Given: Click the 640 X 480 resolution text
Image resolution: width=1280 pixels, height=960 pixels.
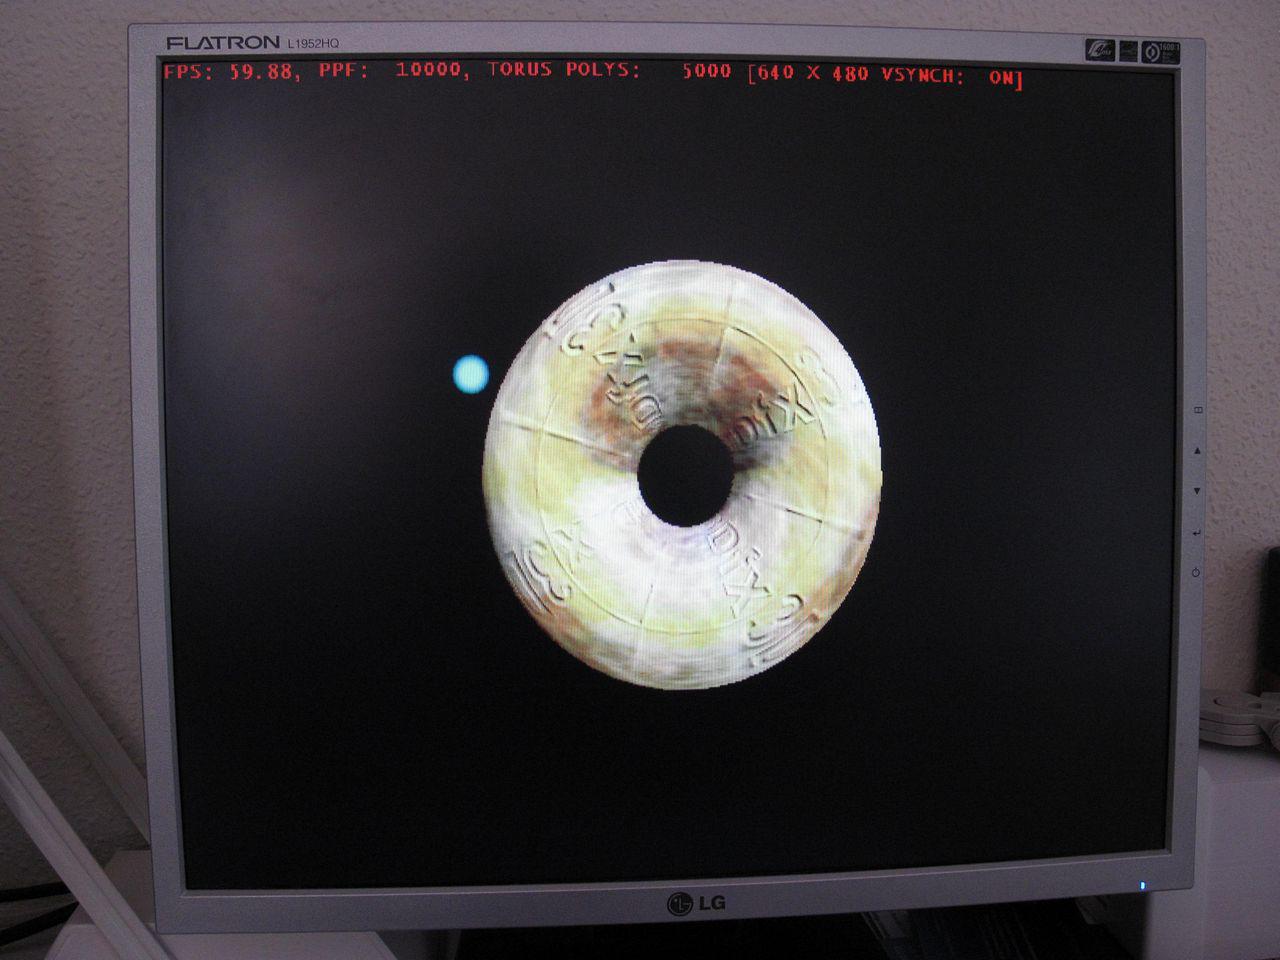Looking at the screenshot, I should click(x=812, y=73).
